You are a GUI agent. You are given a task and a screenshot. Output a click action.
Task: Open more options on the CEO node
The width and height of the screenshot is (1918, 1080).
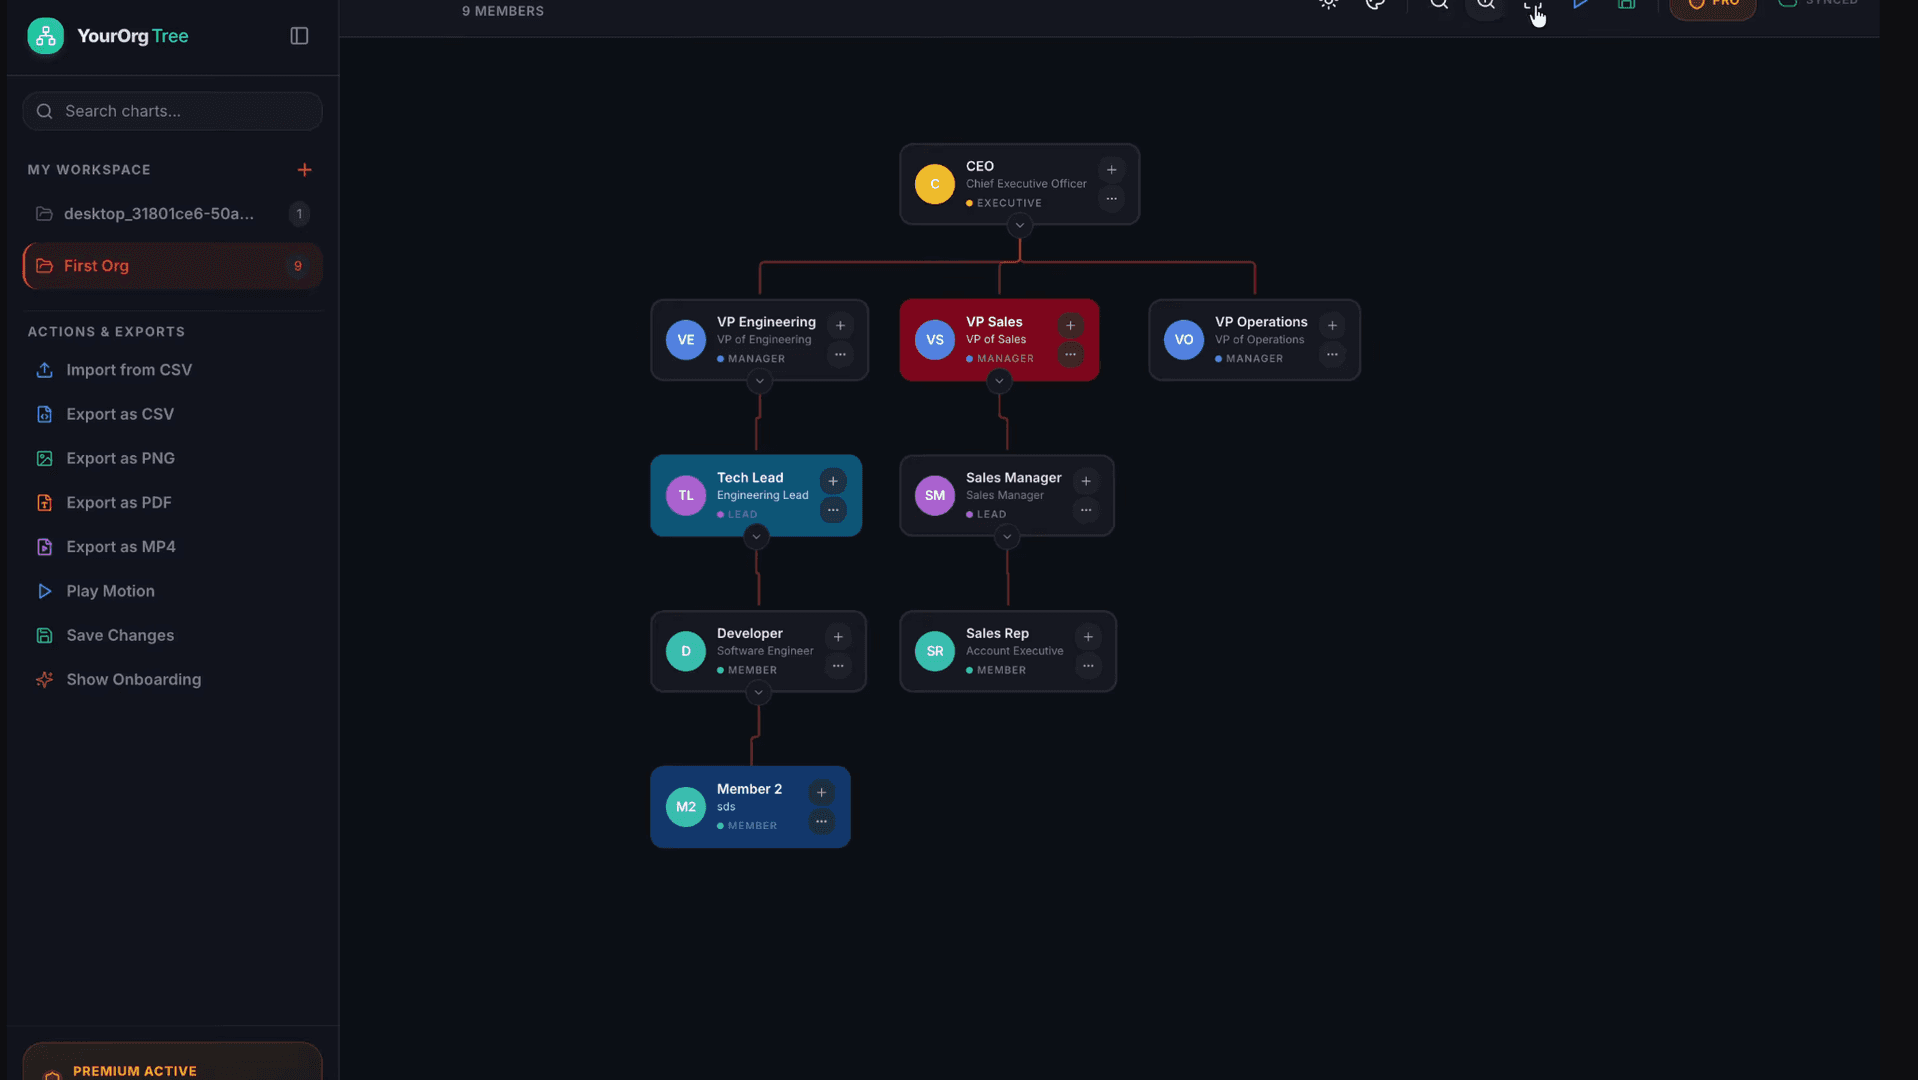coord(1111,198)
